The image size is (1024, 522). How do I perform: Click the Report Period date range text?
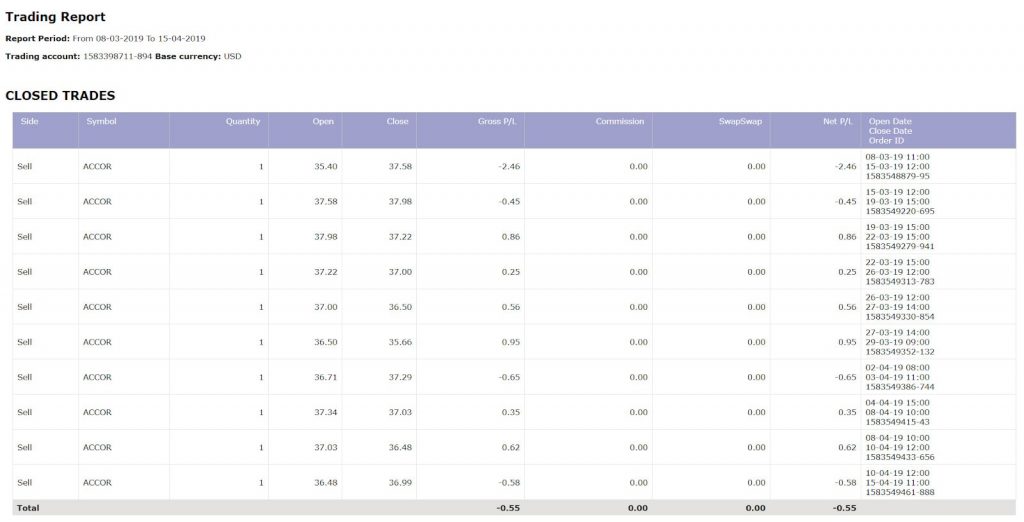tap(139, 39)
